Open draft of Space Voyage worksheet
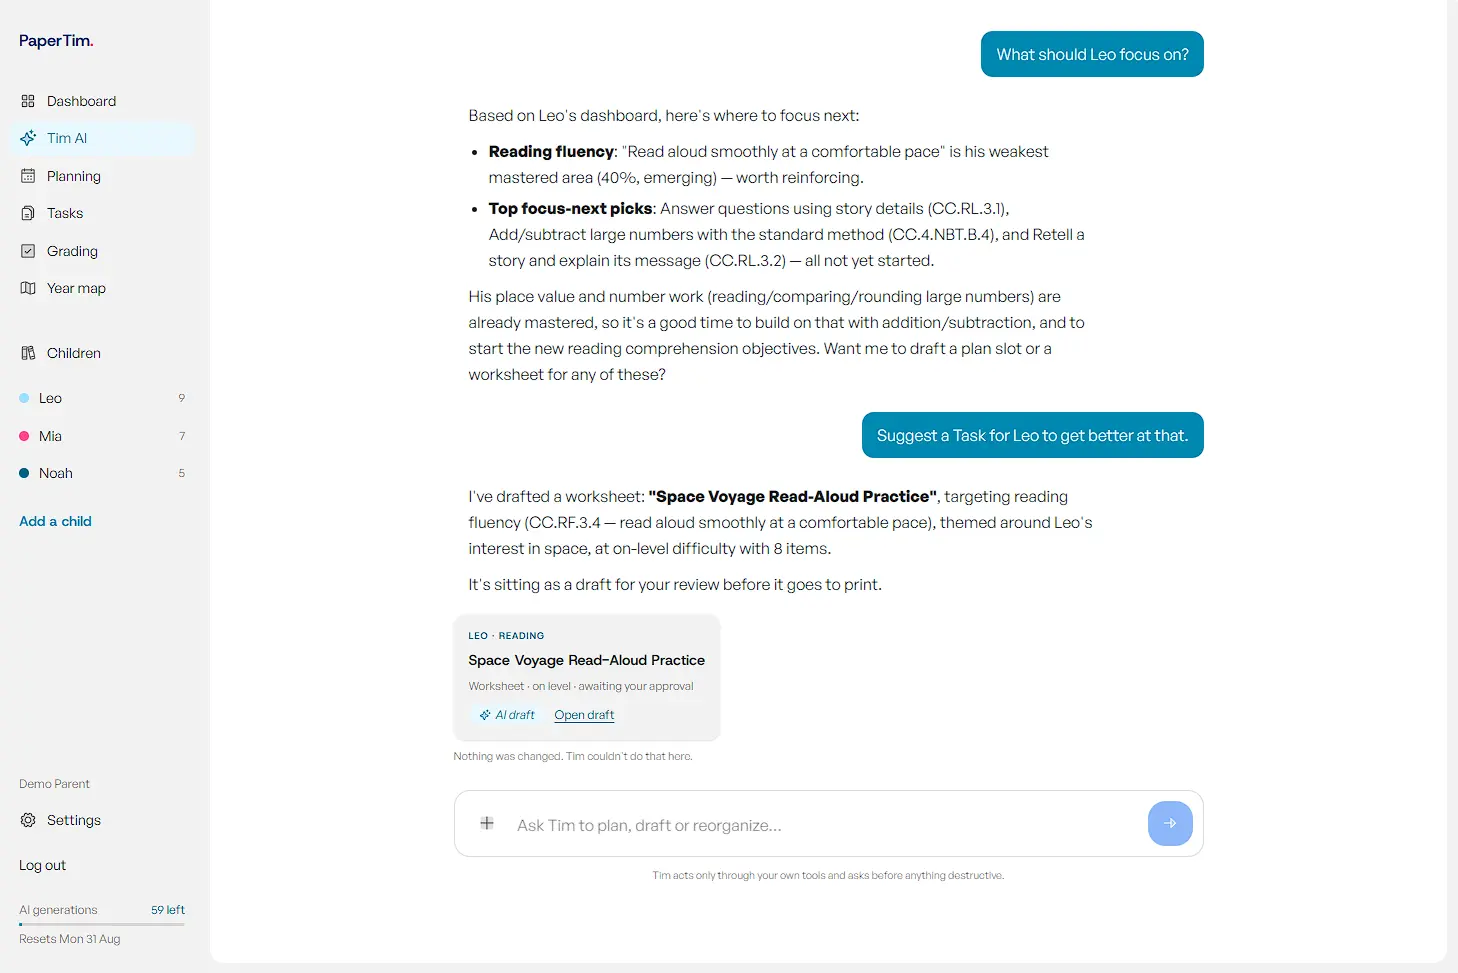This screenshot has height=973, width=1458. click(x=584, y=715)
